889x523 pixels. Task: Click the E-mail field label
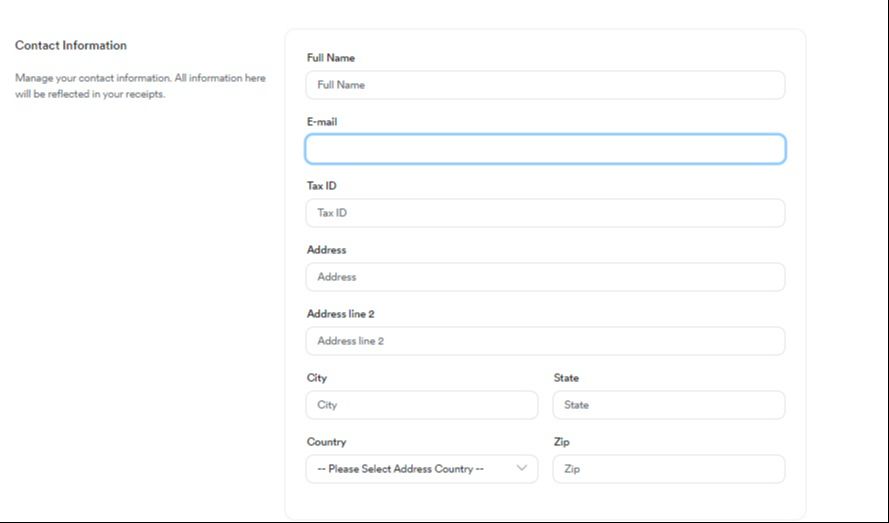click(x=323, y=122)
